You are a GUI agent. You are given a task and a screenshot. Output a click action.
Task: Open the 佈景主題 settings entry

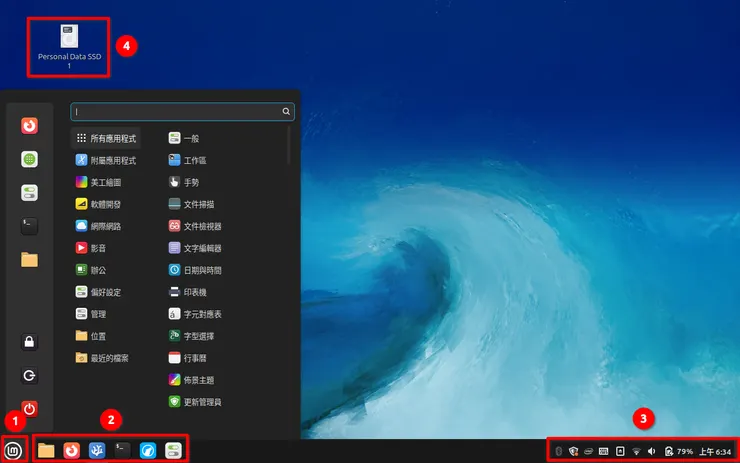tap(192, 380)
